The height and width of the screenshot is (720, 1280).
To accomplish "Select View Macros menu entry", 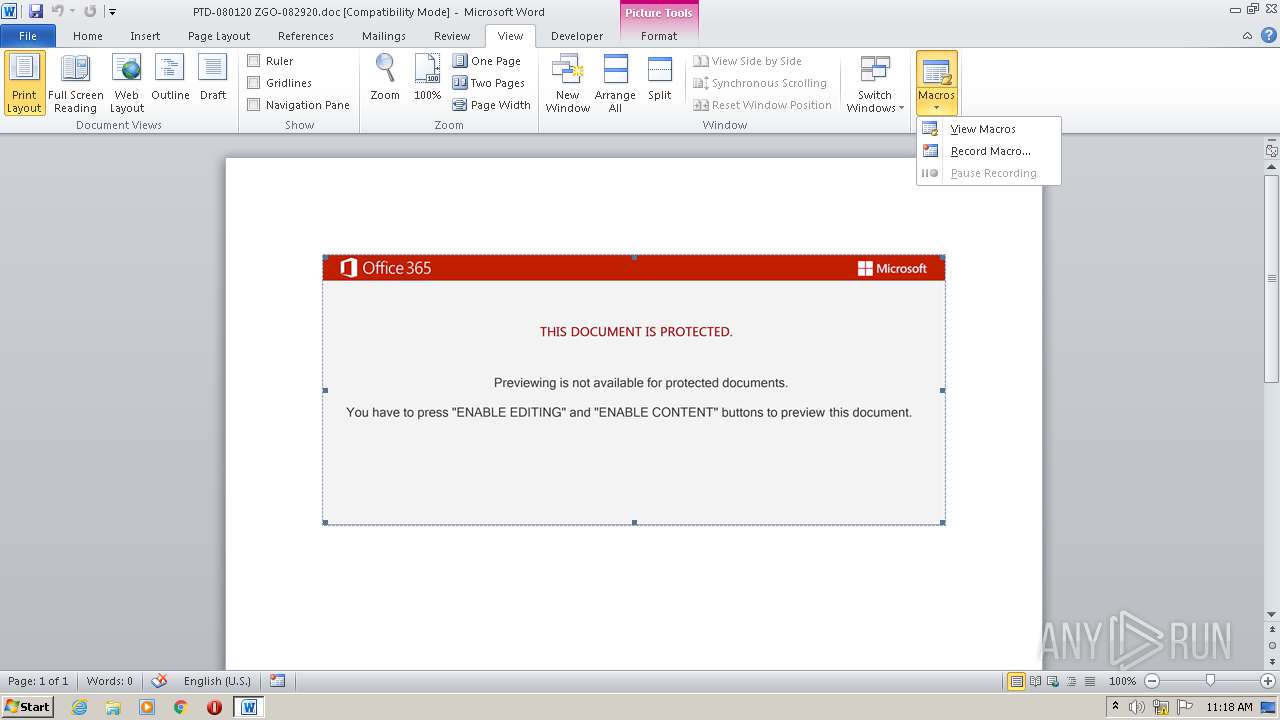I will coord(988,129).
